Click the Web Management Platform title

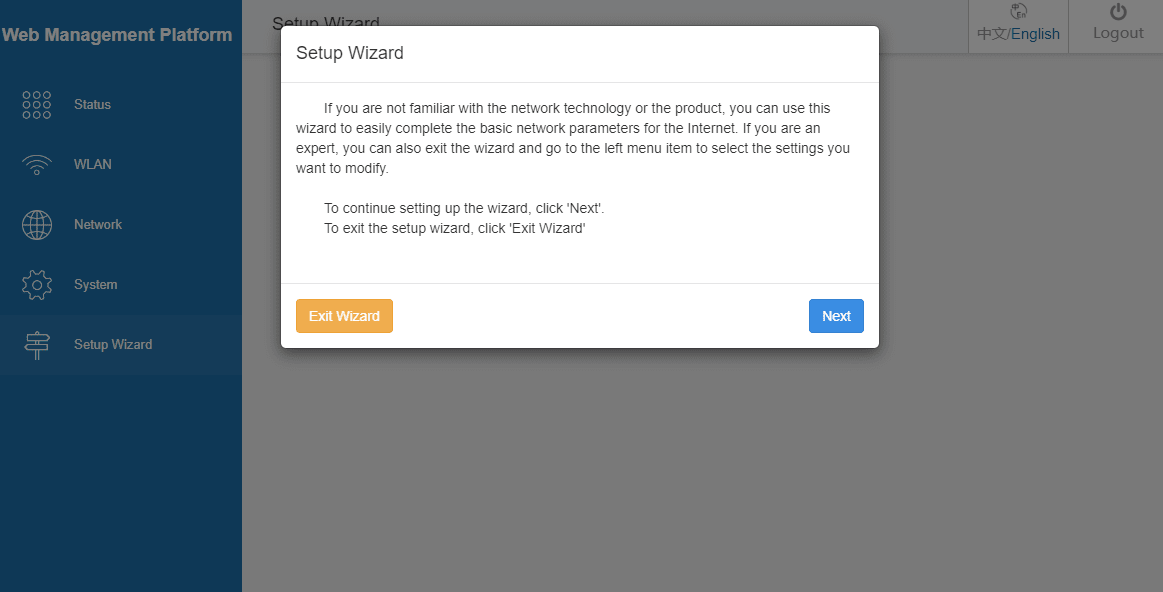click(117, 35)
